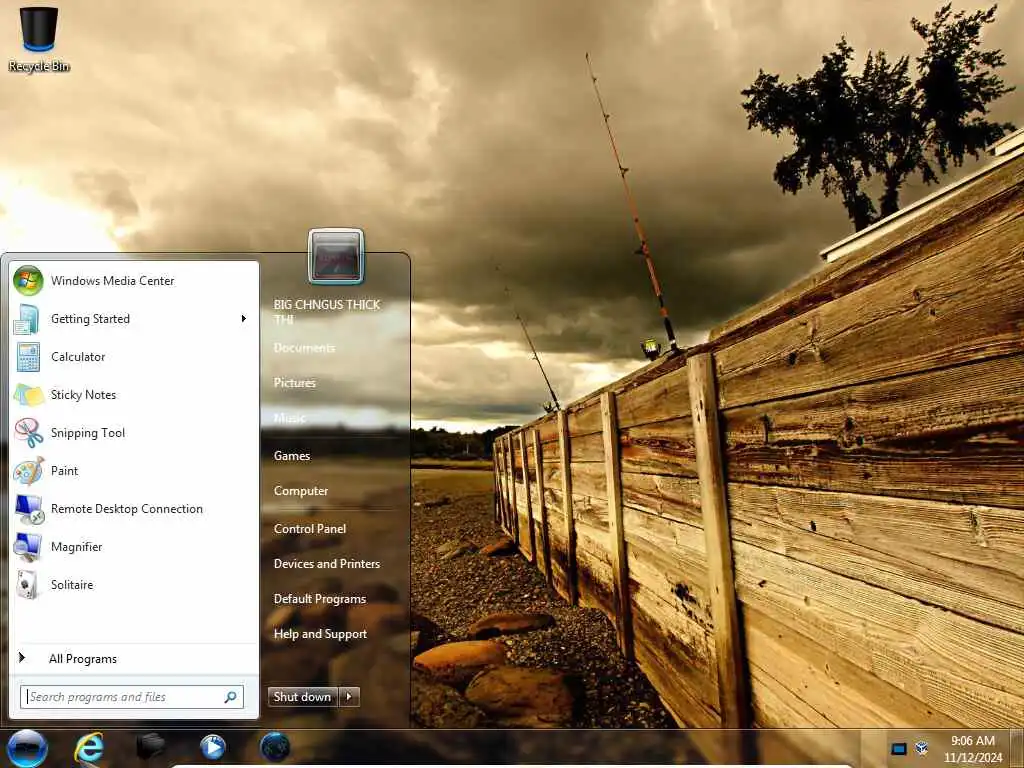Click the monitor tray icon

[899, 748]
